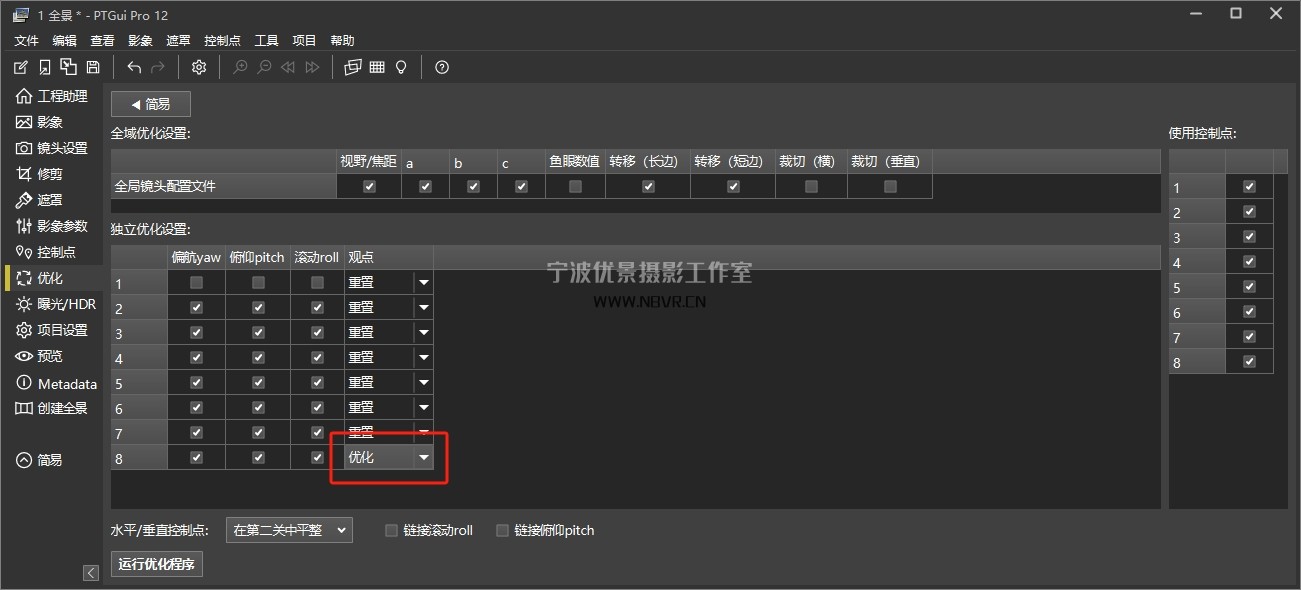Click the ◀ 简易 button at top

pyautogui.click(x=150, y=104)
